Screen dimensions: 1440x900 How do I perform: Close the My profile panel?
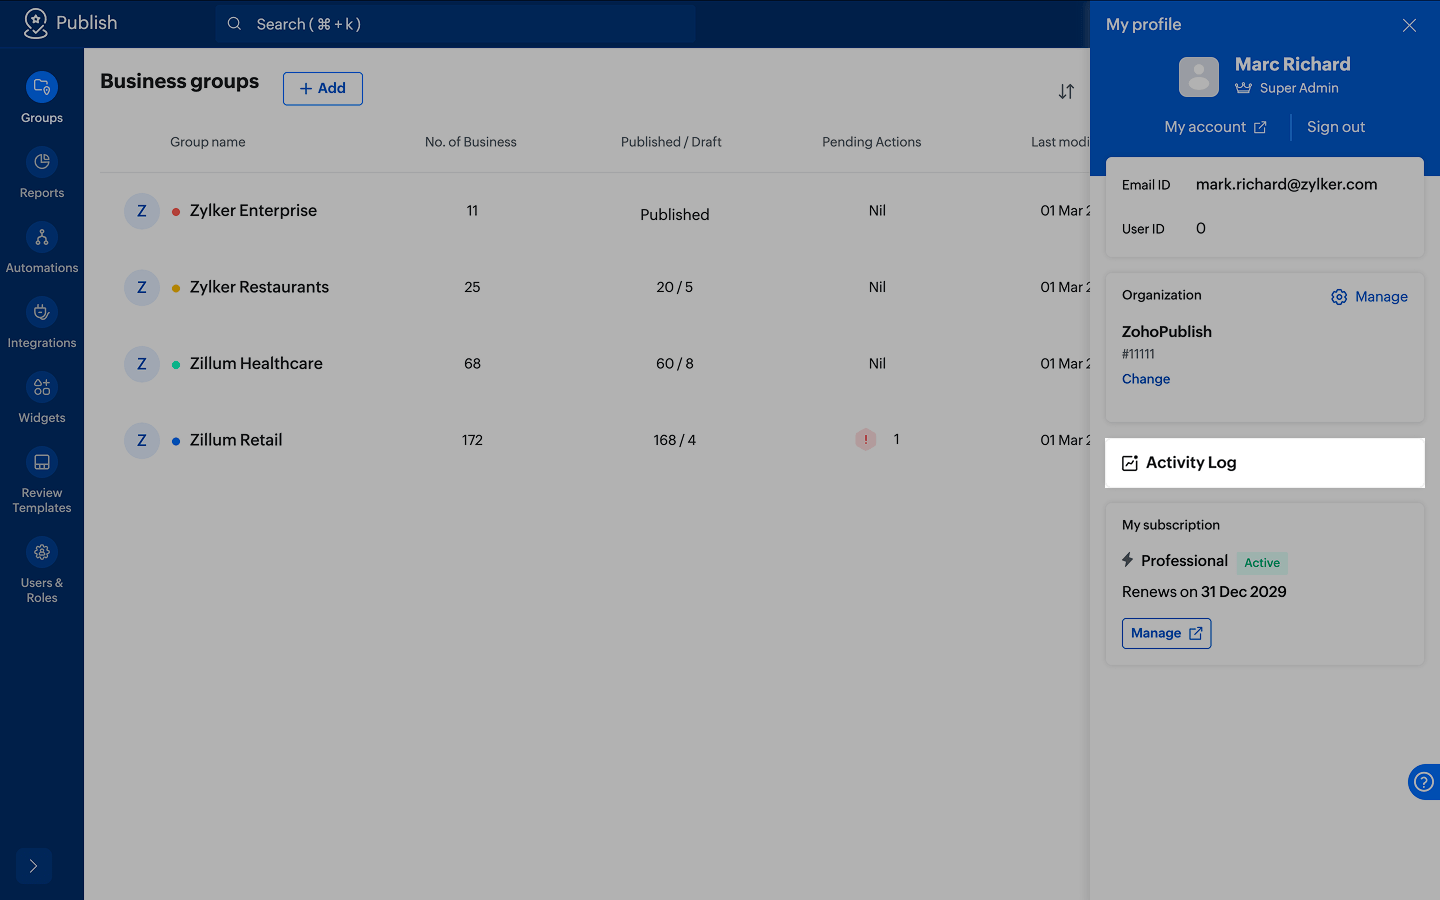click(1409, 25)
